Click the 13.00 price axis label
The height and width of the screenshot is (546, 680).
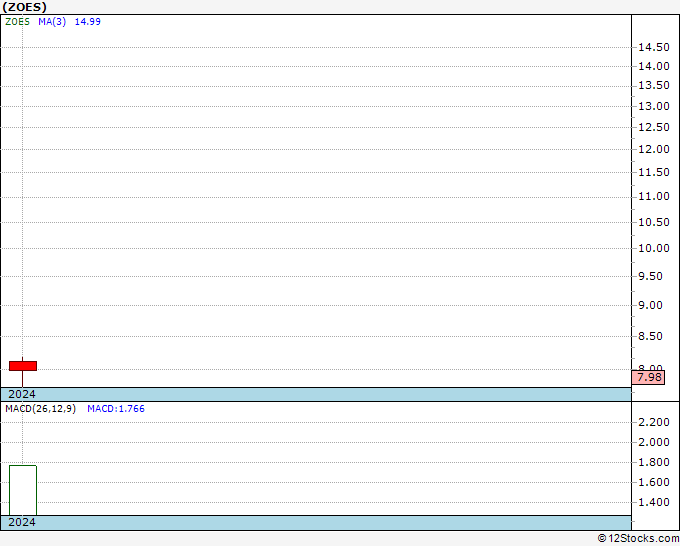654,106
